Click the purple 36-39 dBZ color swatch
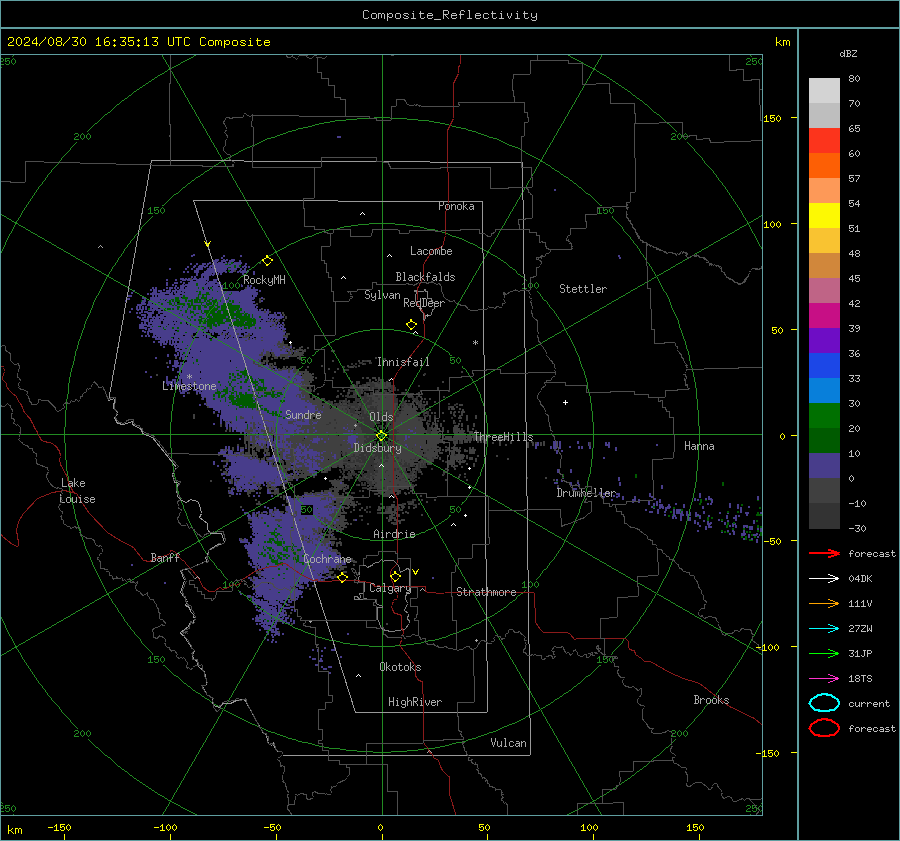900x841 pixels. (824, 341)
